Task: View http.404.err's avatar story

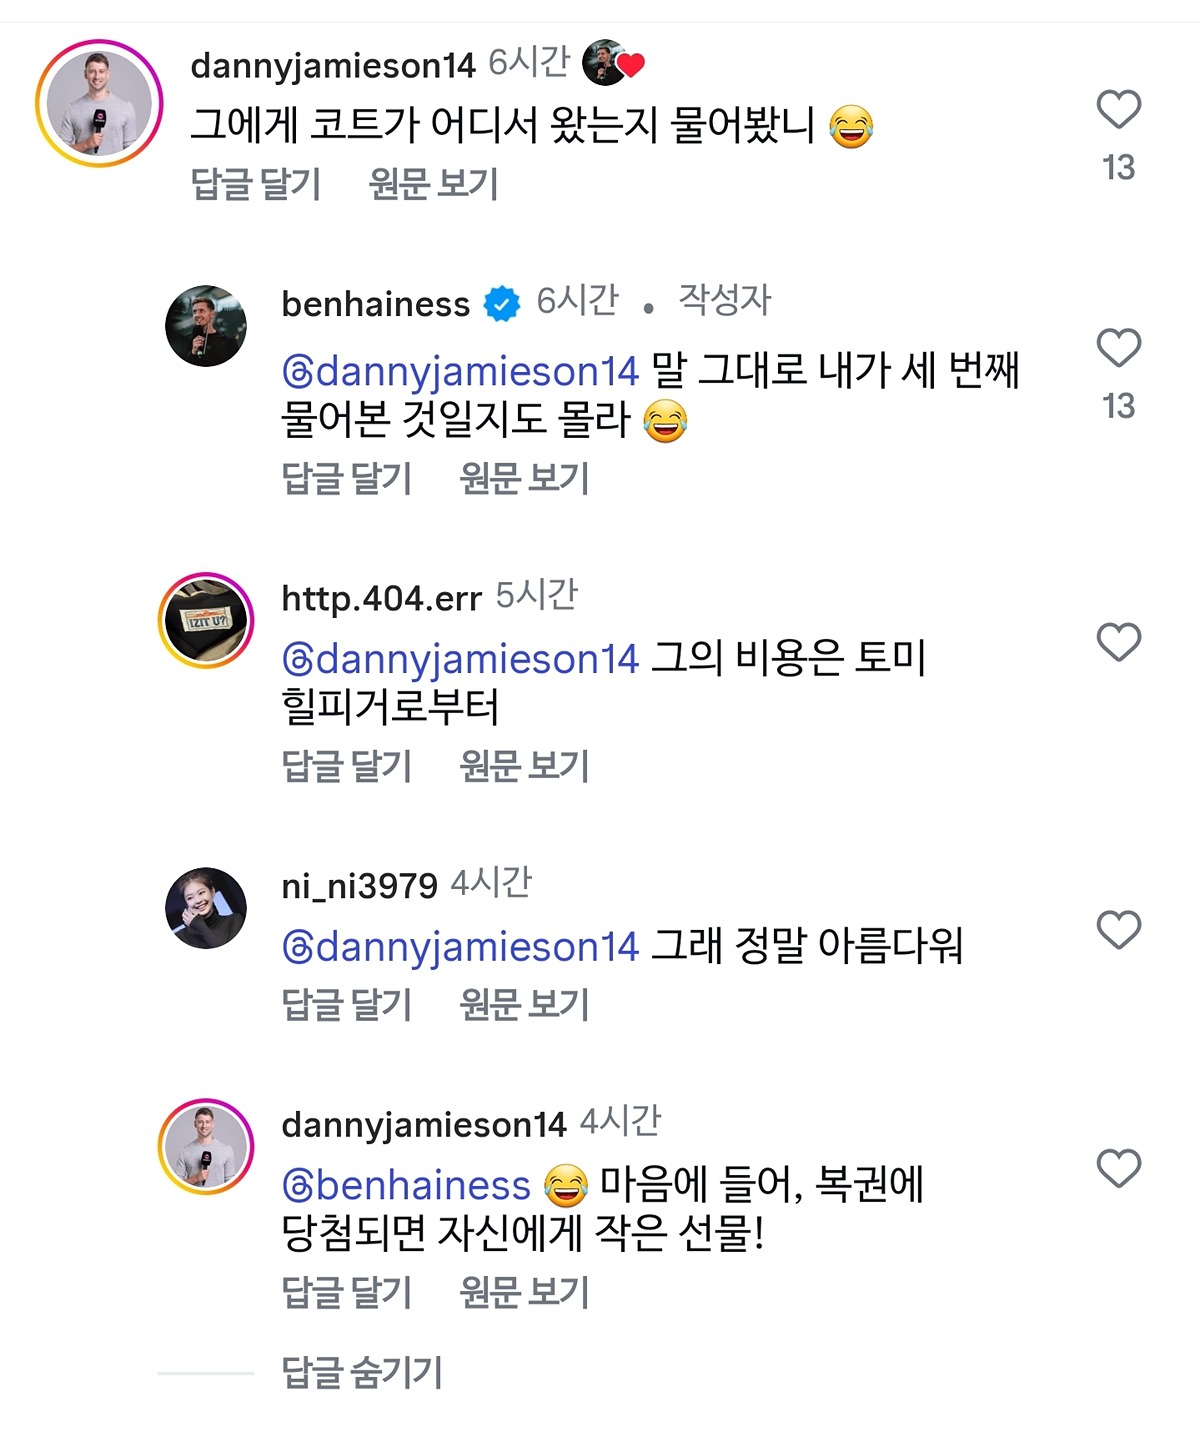Action: point(206,621)
